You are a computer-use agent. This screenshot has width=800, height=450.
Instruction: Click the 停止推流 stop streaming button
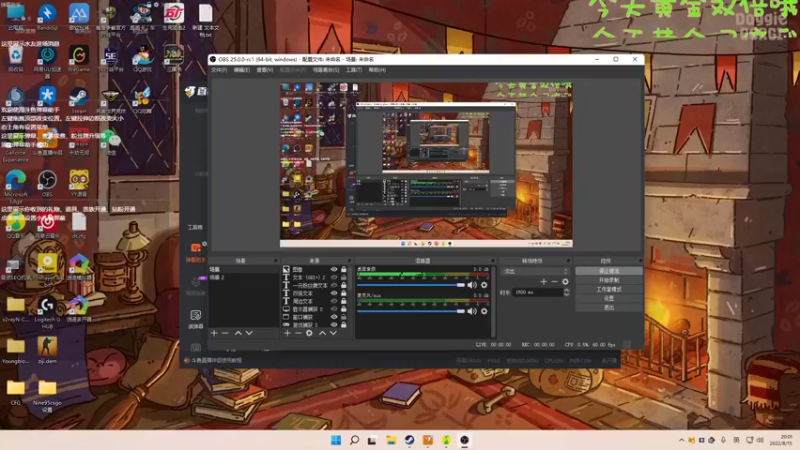(x=609, y=271)
